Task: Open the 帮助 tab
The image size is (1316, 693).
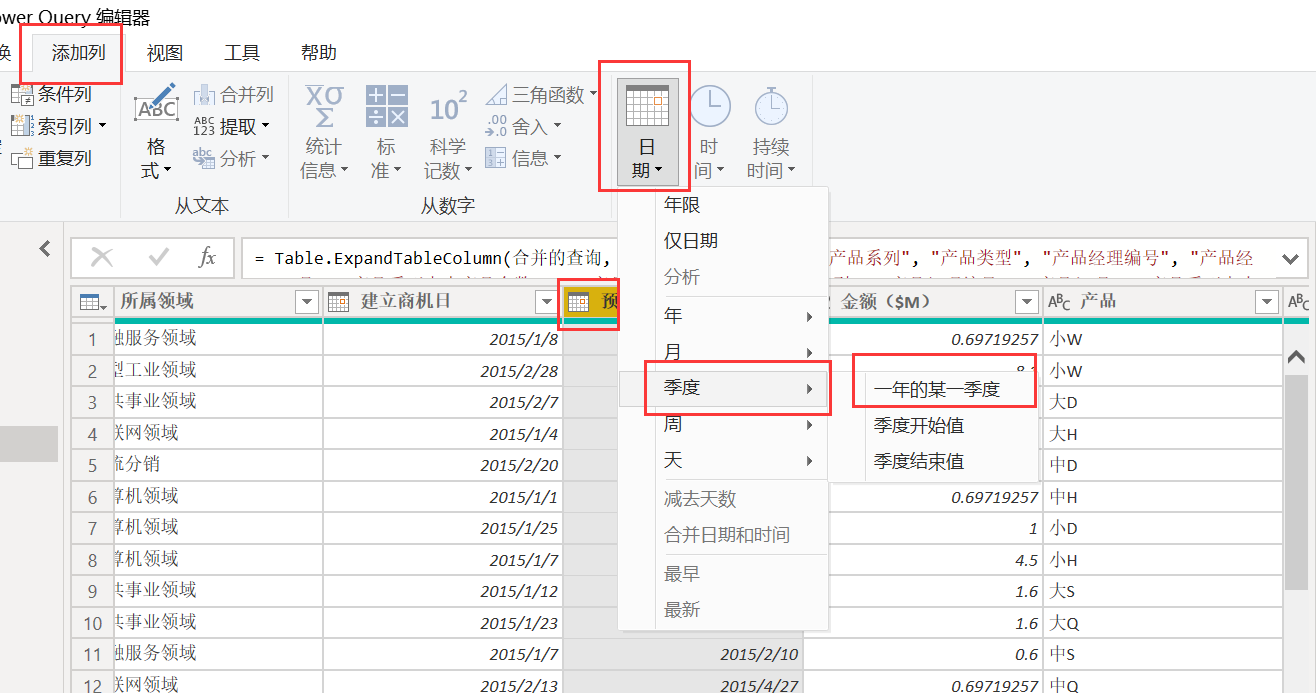Action: (319, 53)
